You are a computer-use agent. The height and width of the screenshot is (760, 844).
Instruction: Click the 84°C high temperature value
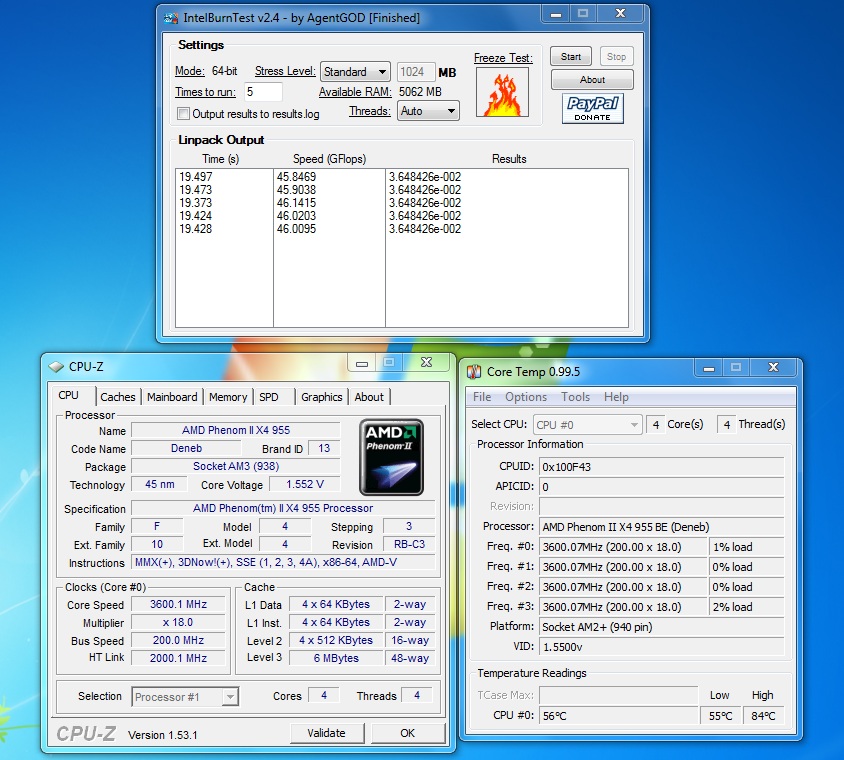coord(763,716)
